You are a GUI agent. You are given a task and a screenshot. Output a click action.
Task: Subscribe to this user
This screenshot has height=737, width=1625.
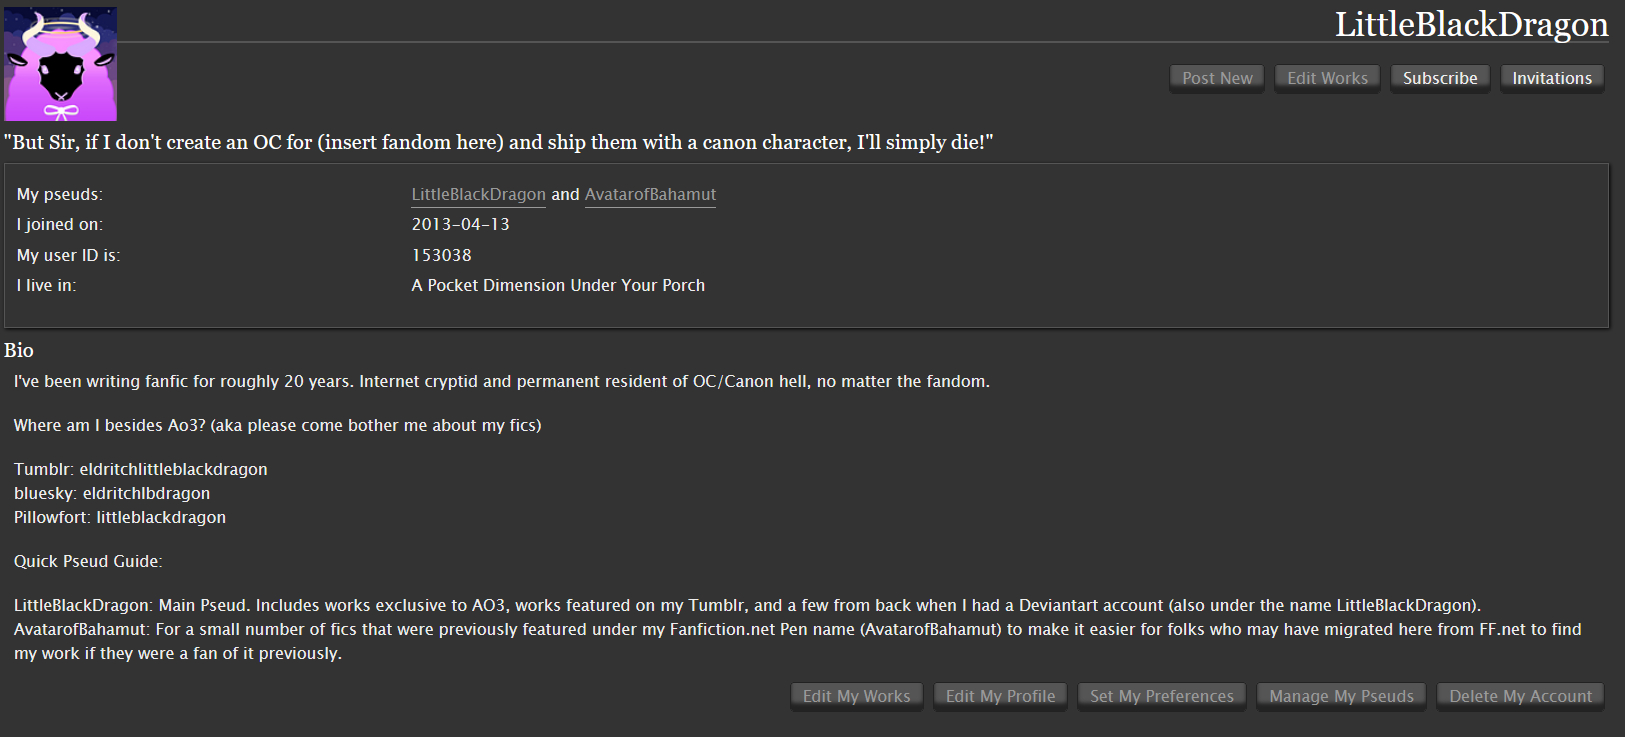click(1440, 78)
